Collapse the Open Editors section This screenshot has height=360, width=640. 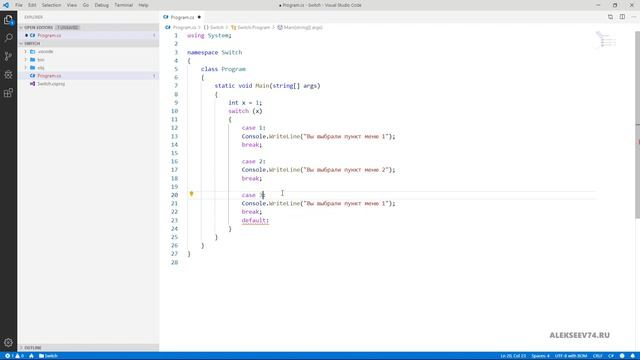(21, 27)
